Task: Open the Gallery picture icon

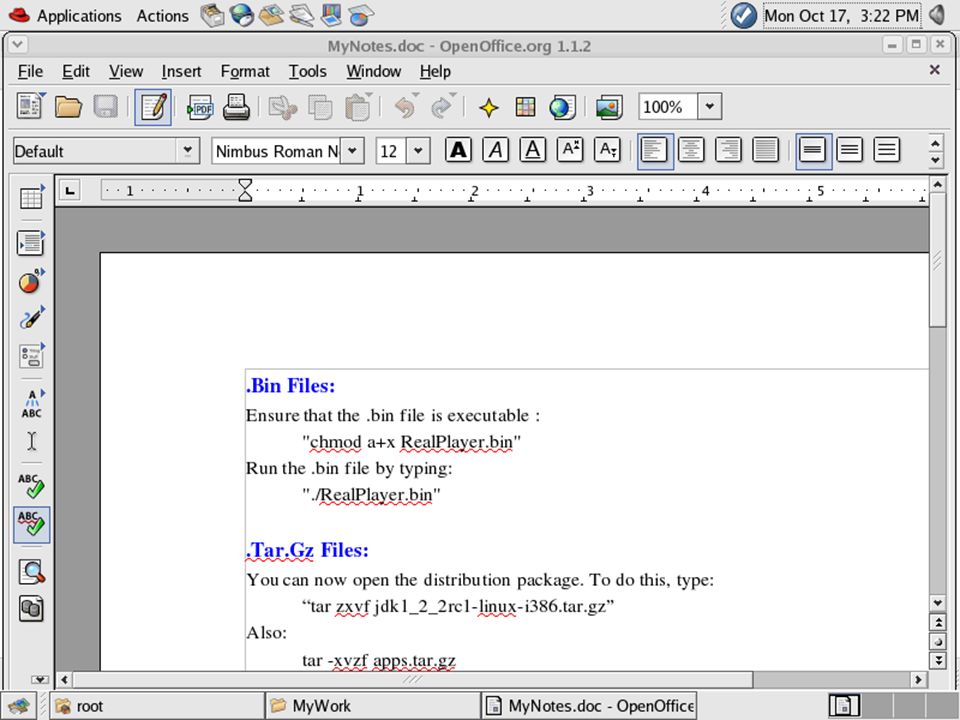Action: [x=609, y=108]
